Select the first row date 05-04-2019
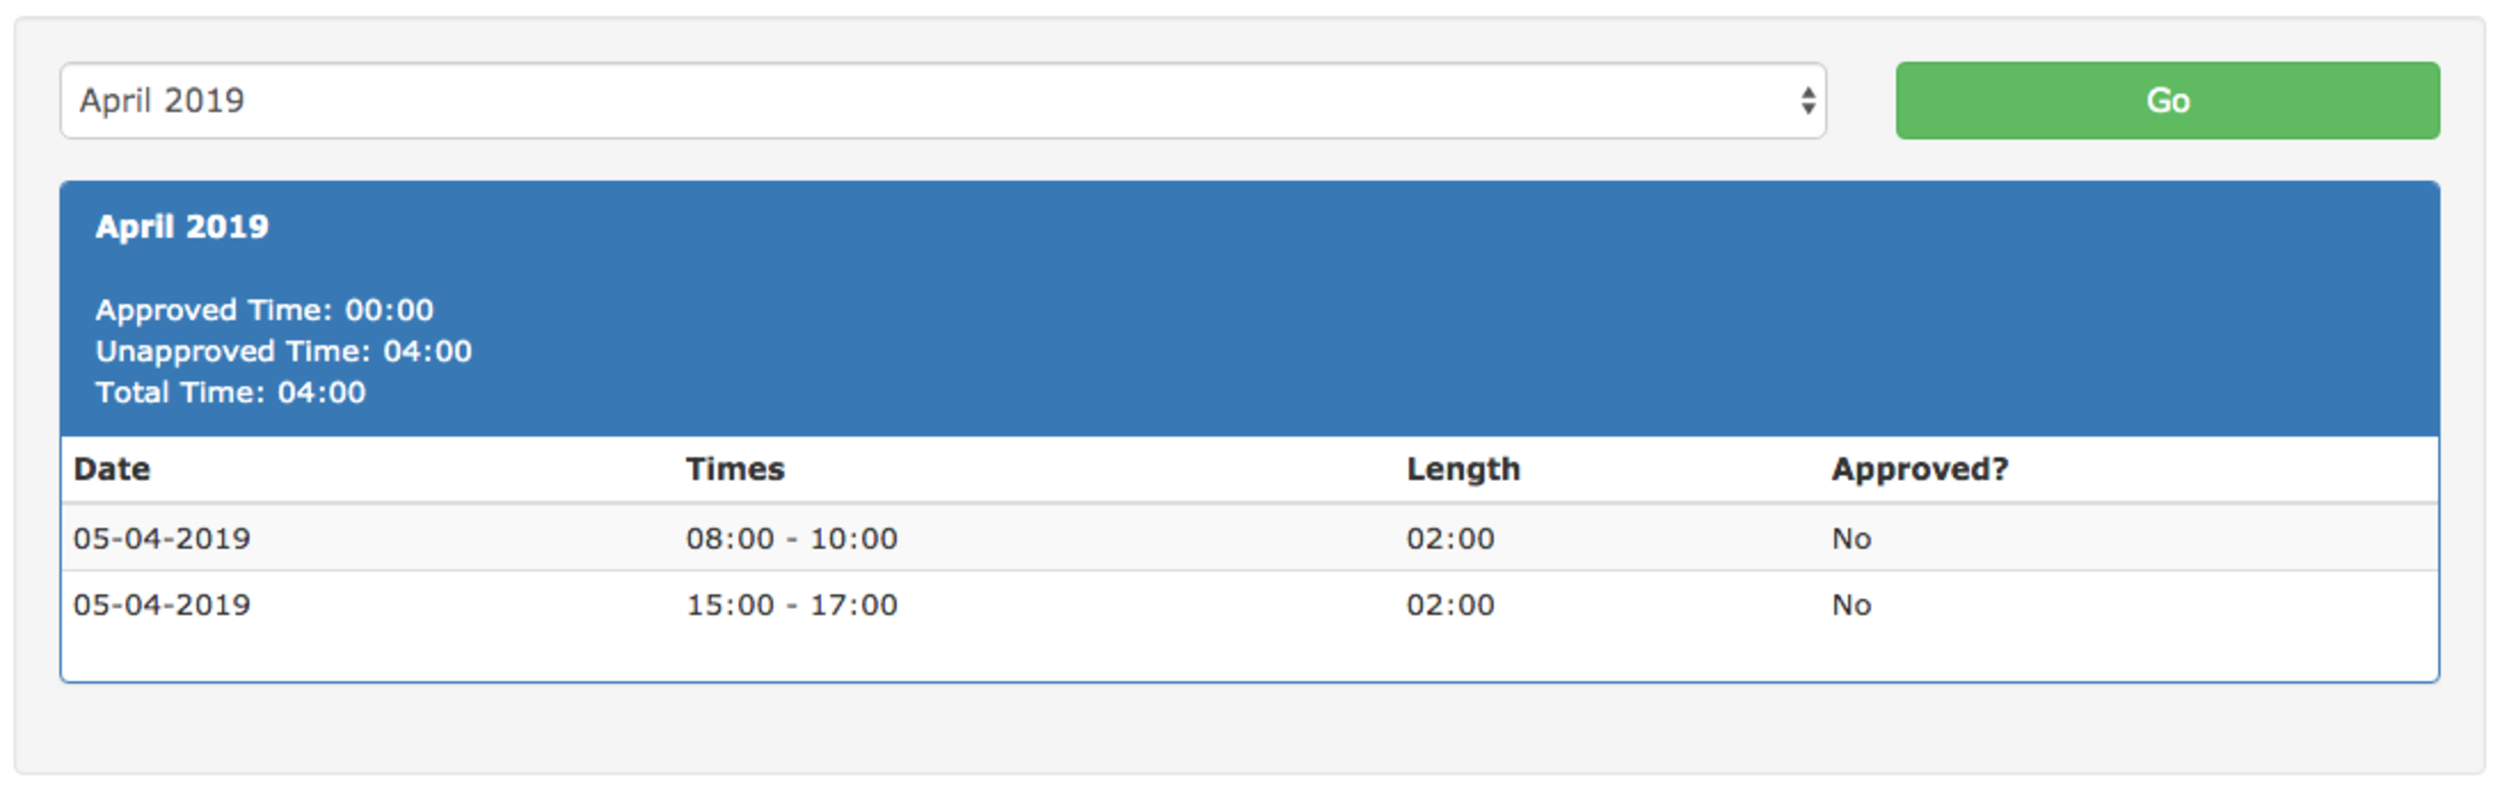The height and width of the screenshot is (791, 2500). [x=162, y=539]
